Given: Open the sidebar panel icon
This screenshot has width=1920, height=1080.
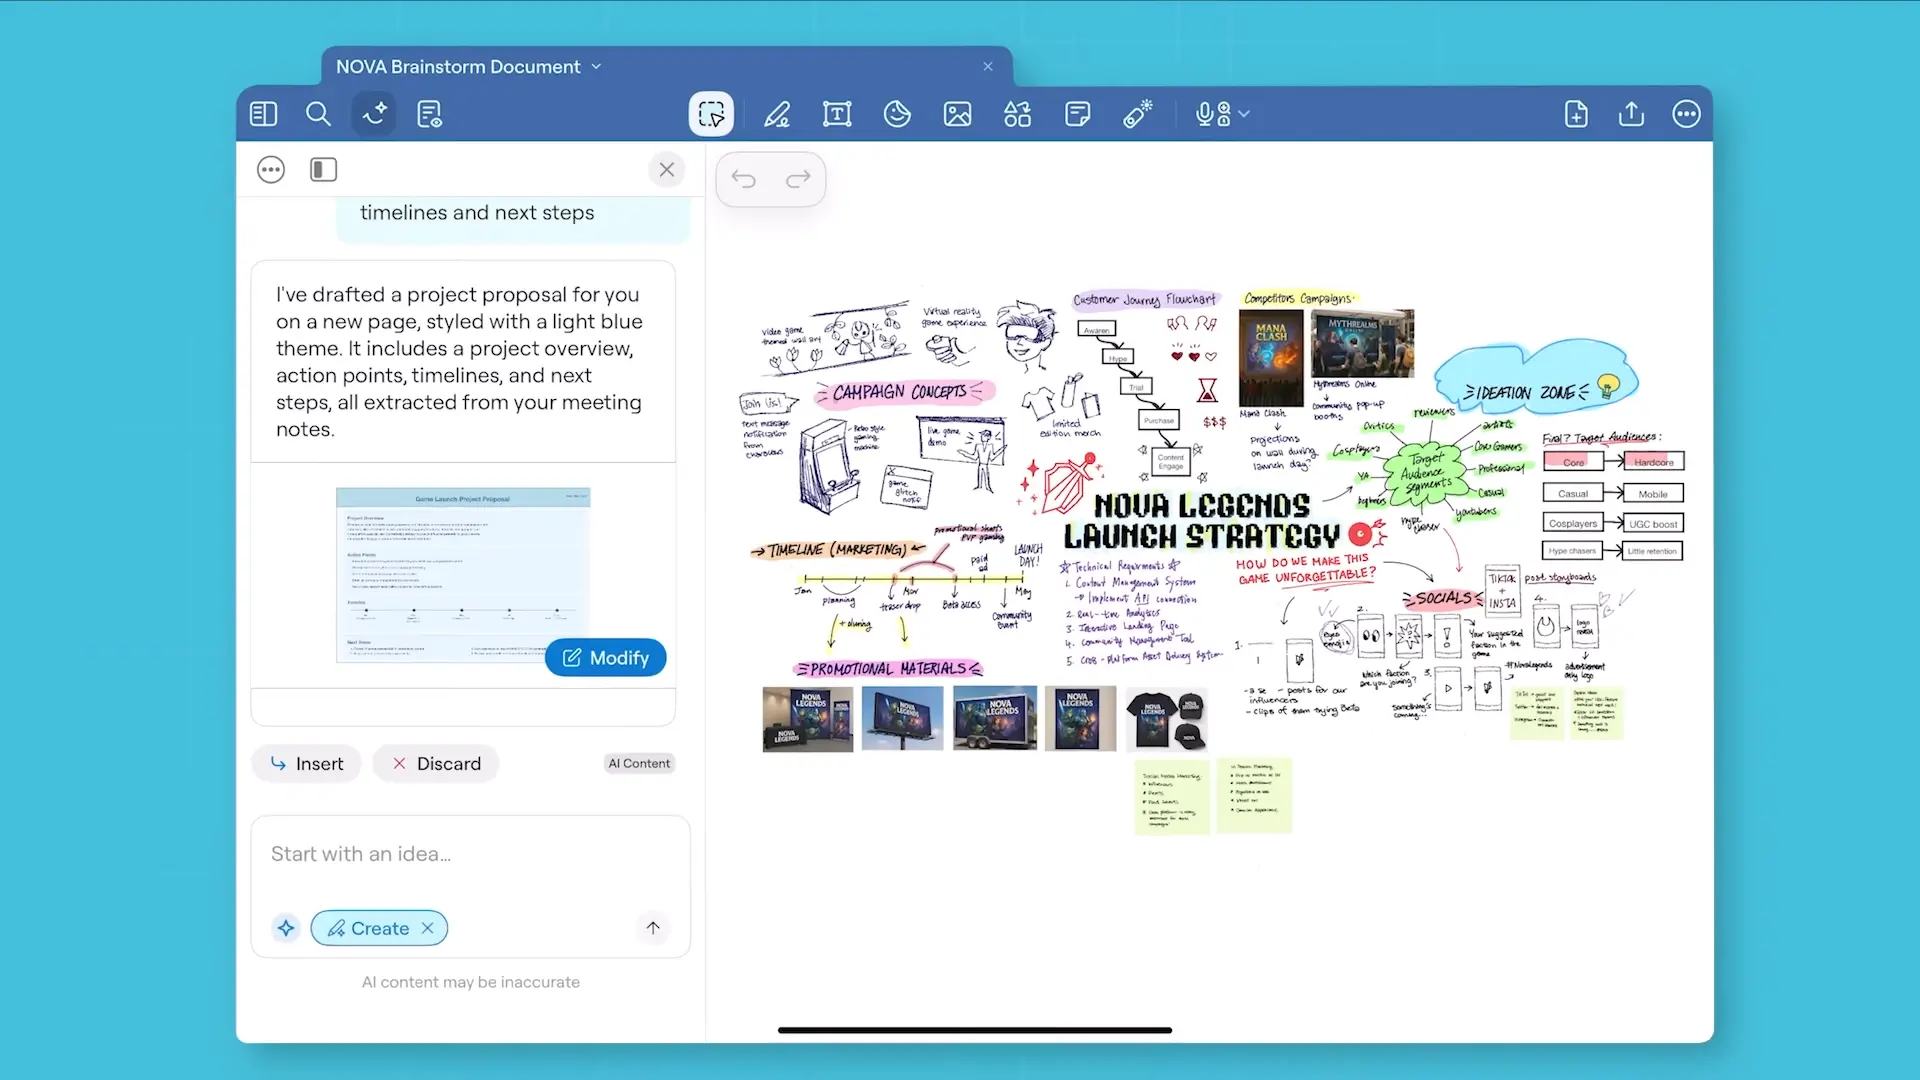Looking at the screenshot, I should (x=263, y=114).
